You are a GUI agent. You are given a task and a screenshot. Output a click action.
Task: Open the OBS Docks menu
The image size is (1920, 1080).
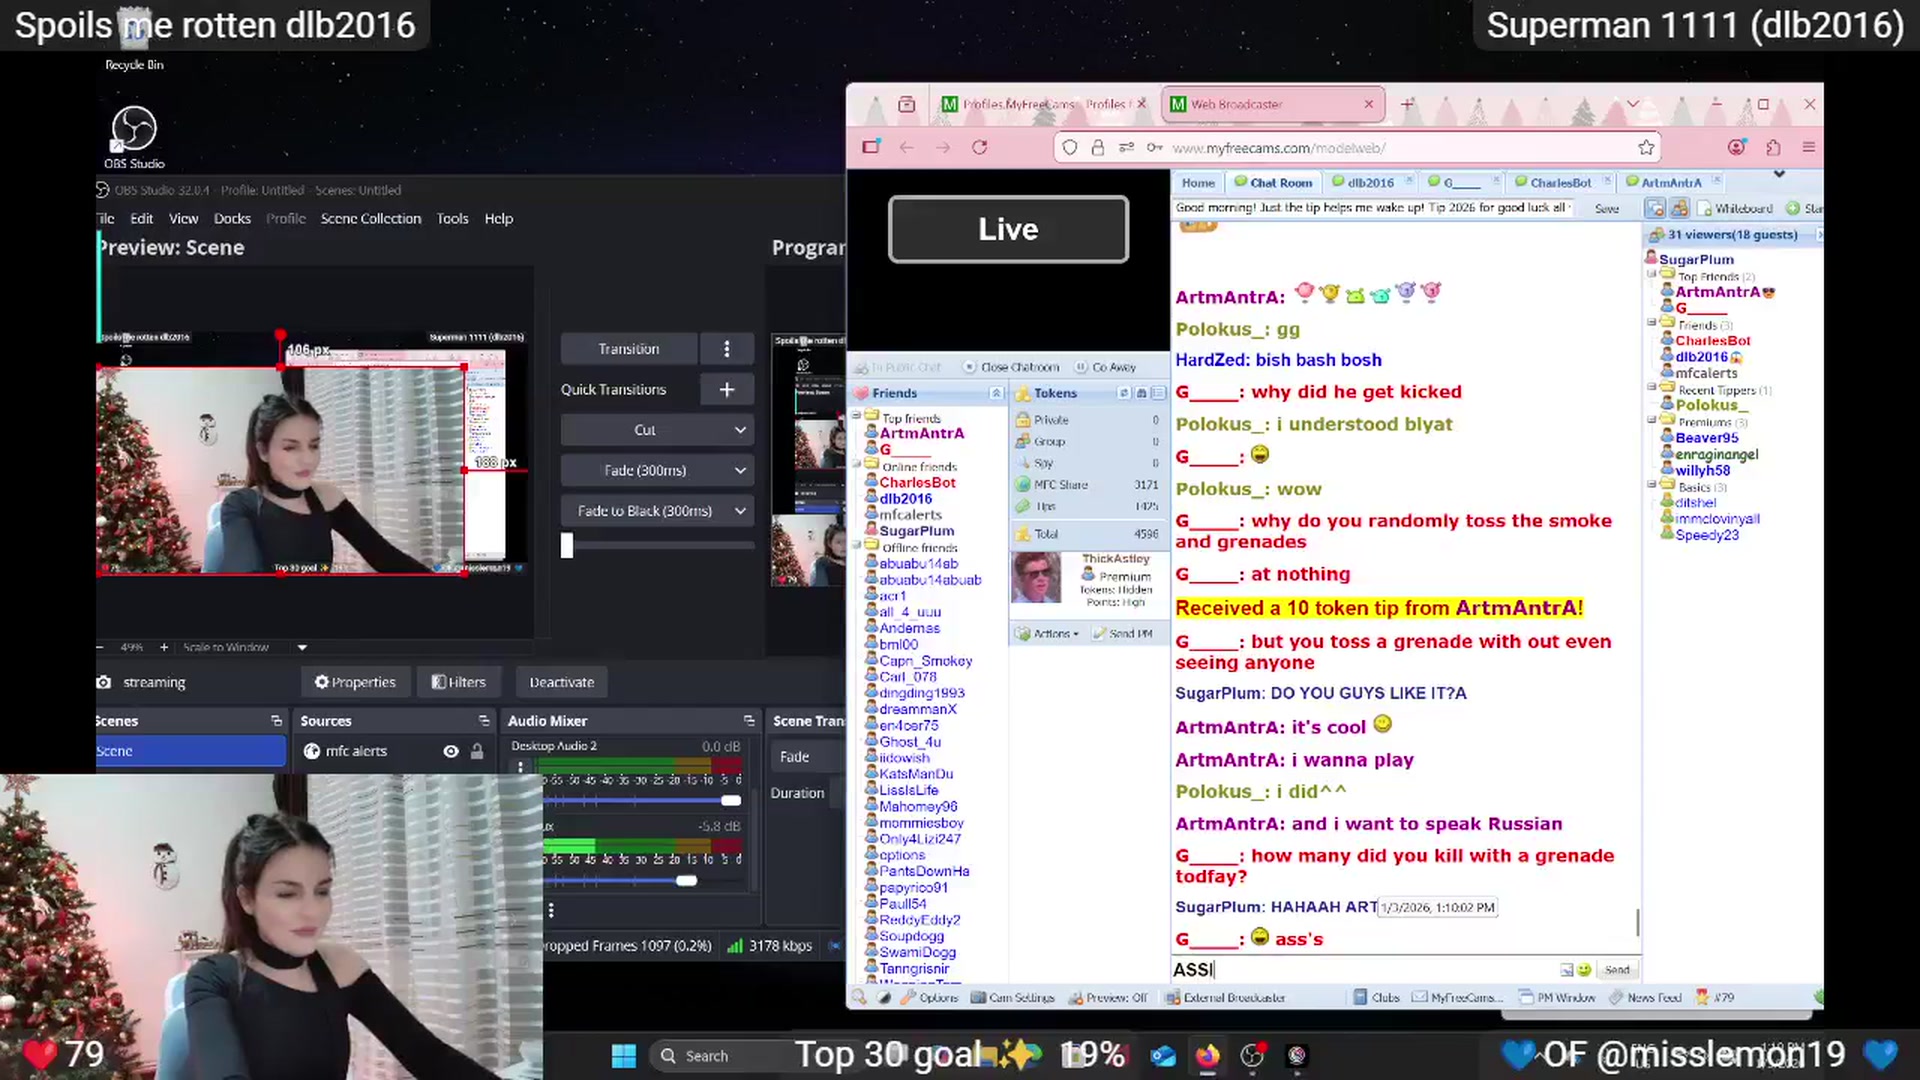(232, 218)
